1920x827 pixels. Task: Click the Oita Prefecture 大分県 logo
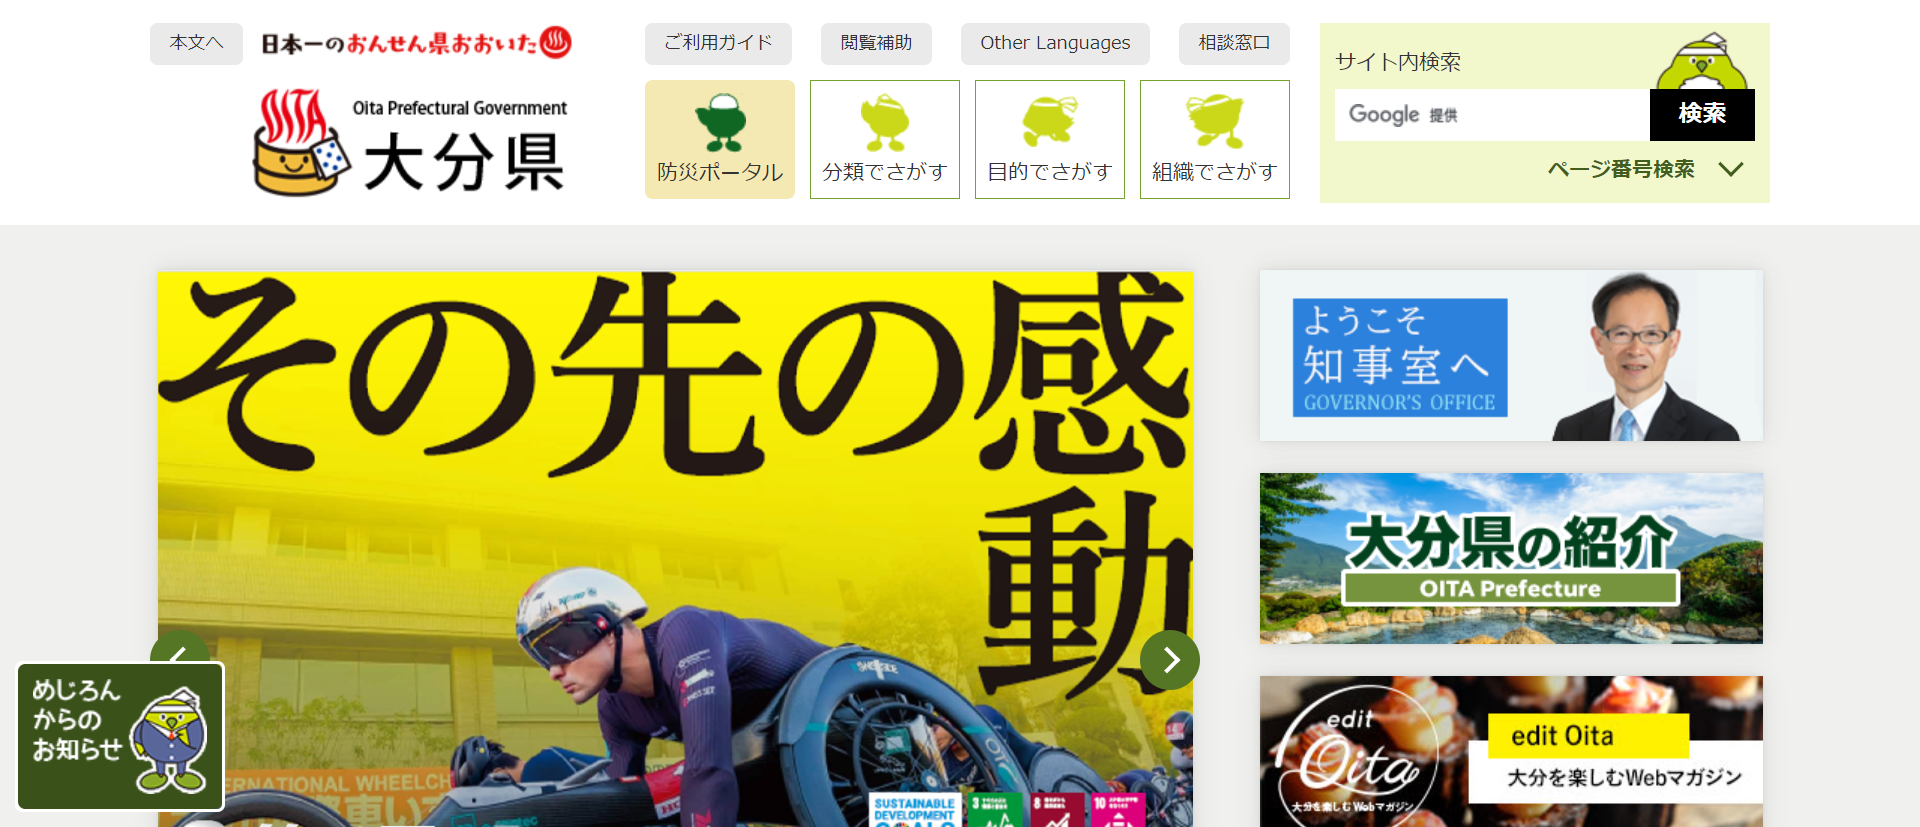410,142
